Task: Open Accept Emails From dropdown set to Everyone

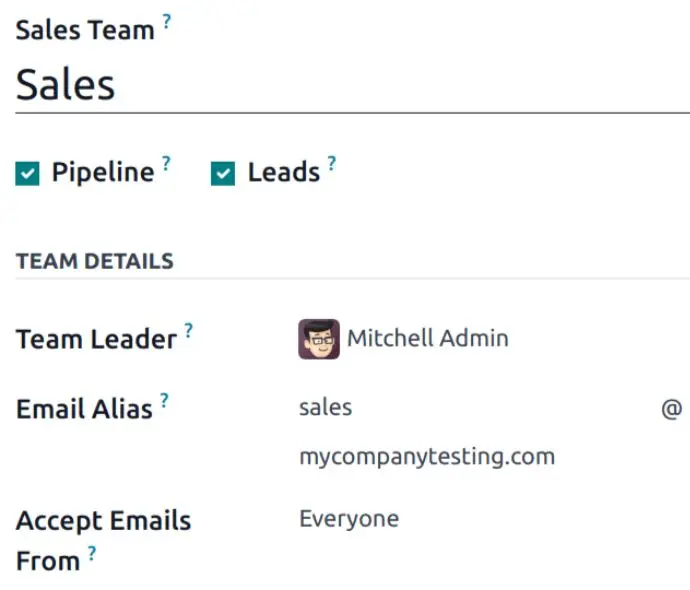Action: click(x=494, y=519)
